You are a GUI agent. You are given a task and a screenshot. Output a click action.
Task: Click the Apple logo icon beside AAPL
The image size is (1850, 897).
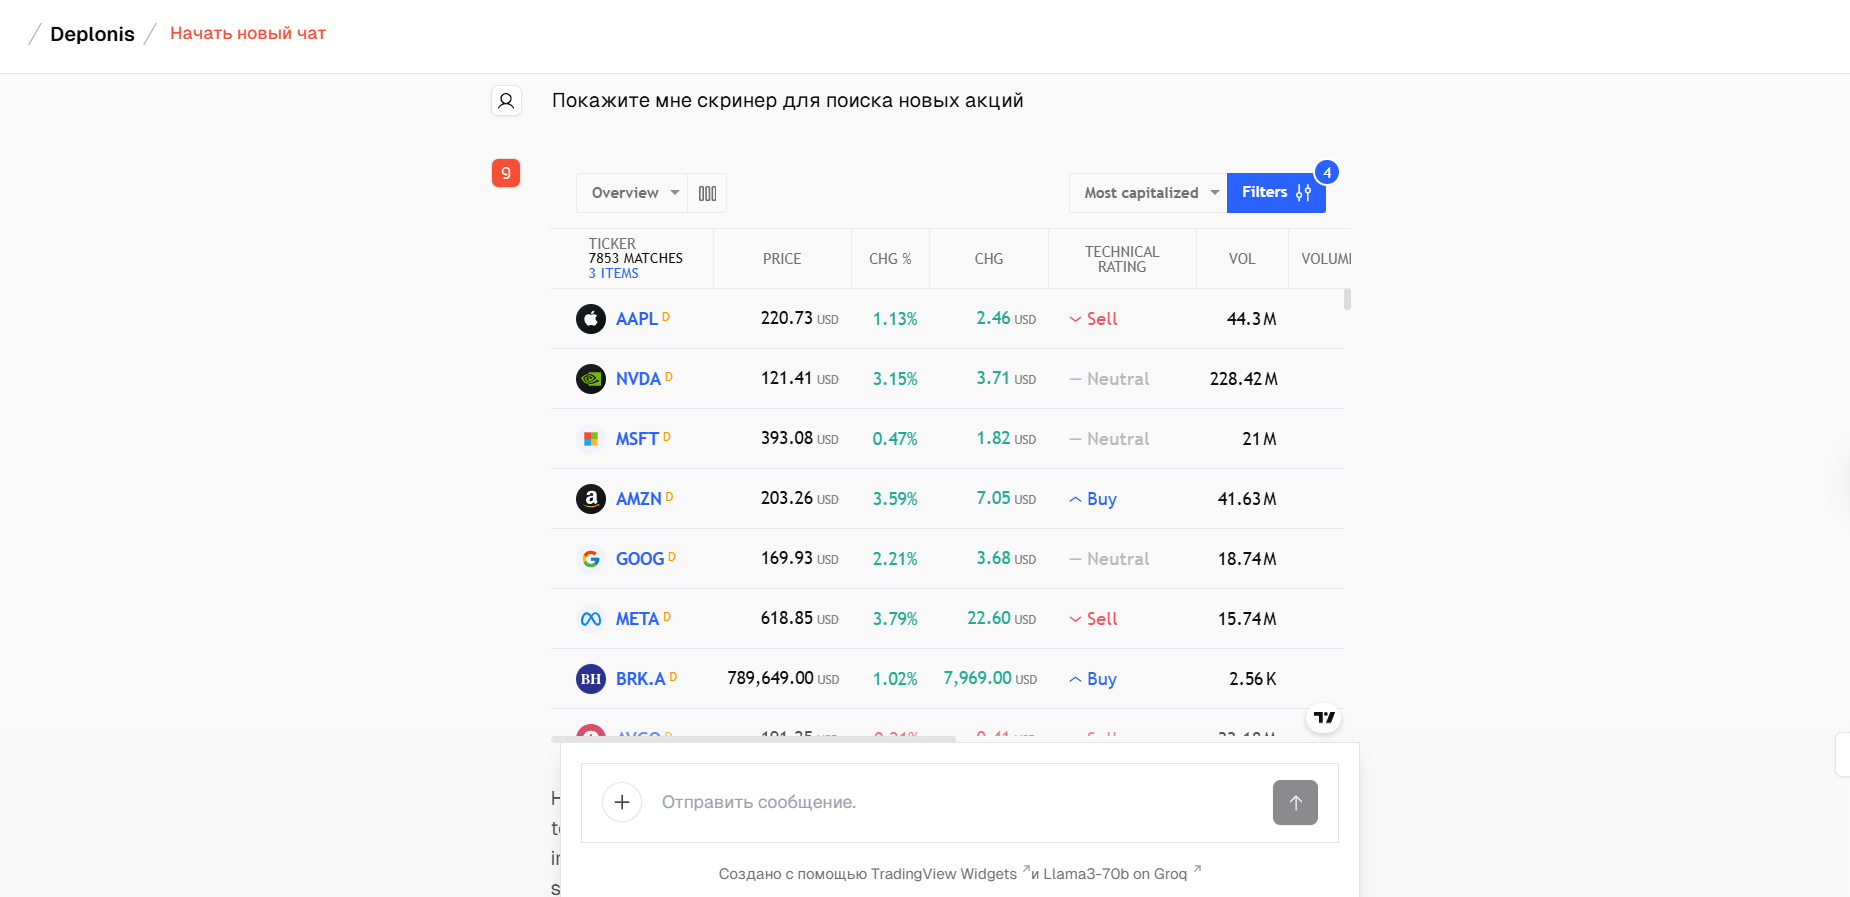591,319
